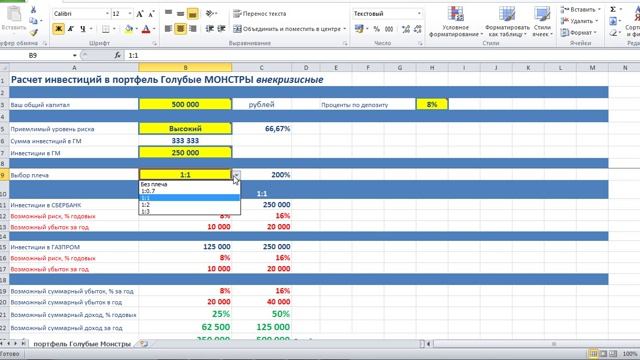Open the borders dropdown arrow

114,29
